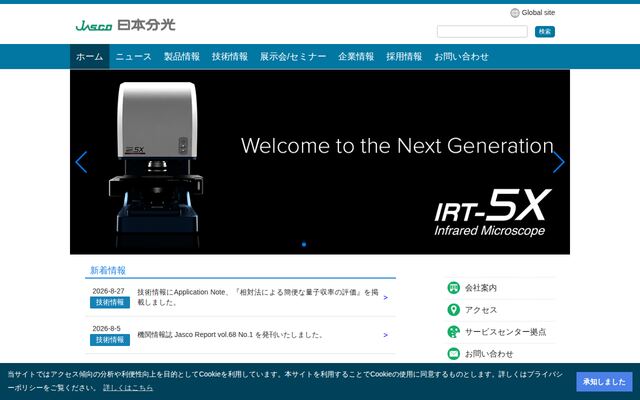Open the 展示会/セミナー menu item

293,56
